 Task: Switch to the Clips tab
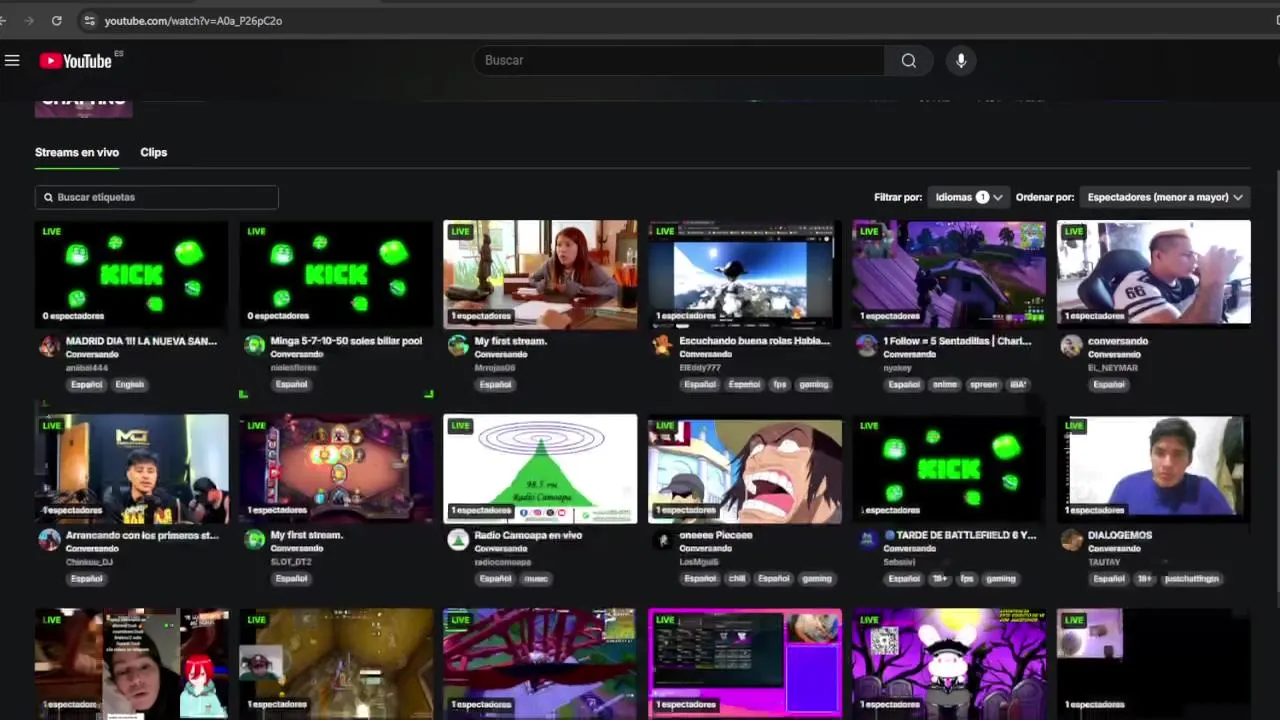click(153, 152)
